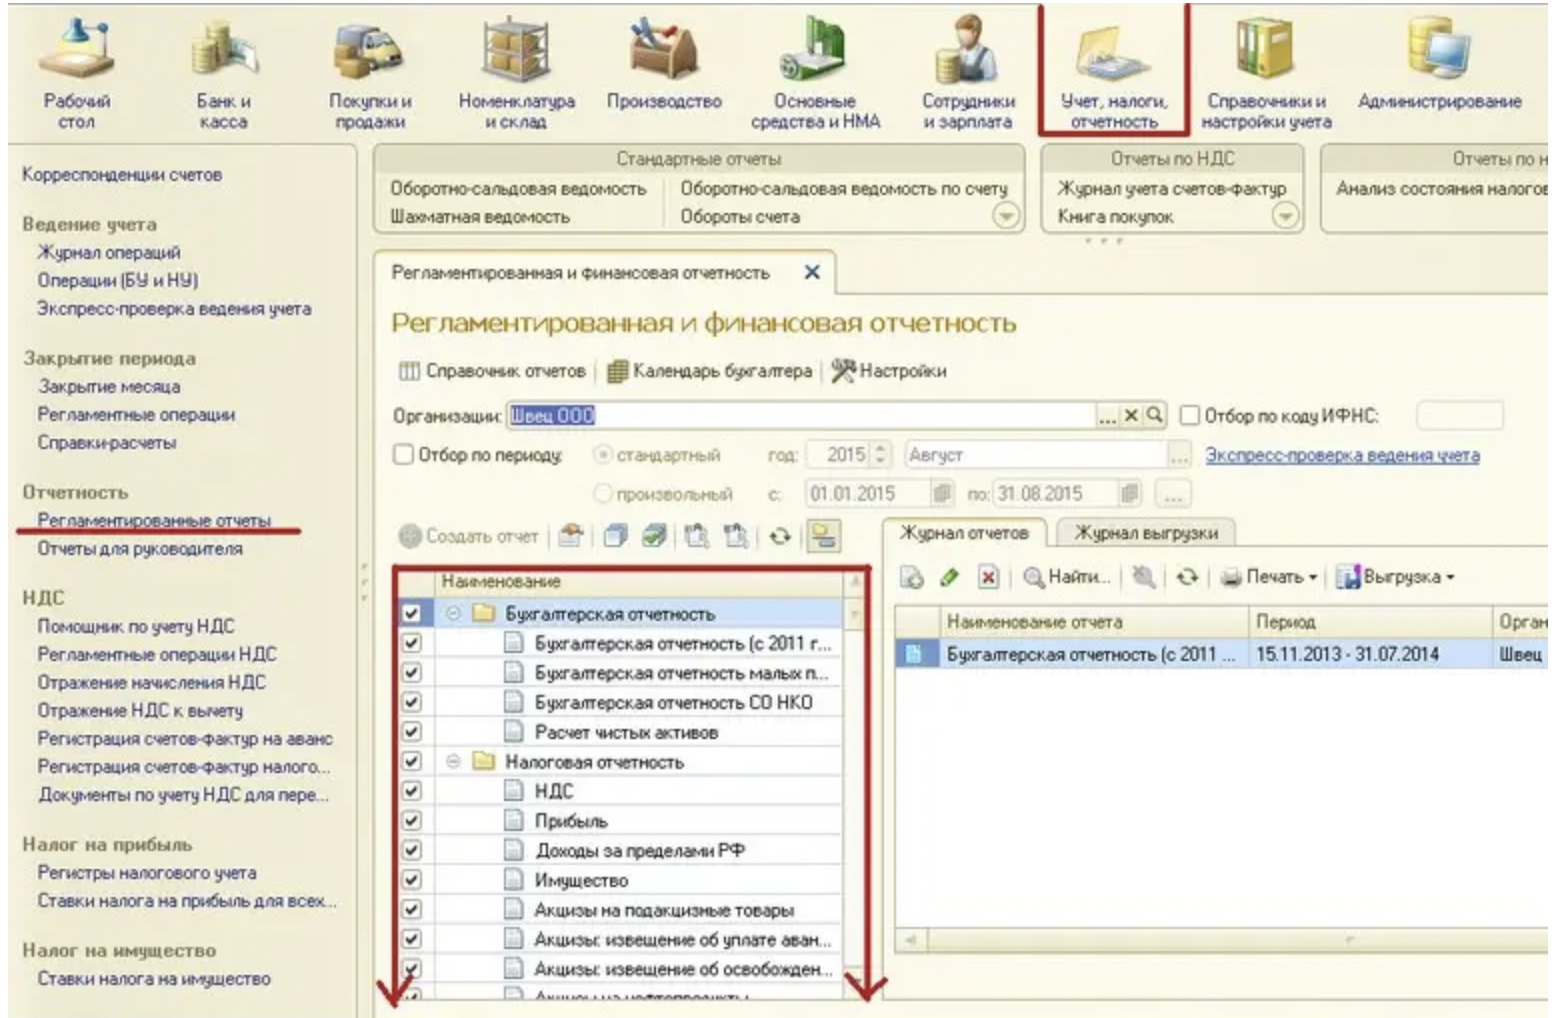Viewport: 1554px width, 1018px height.
Task: Click inside the Организация input field
Action: [x=800, y=415]
